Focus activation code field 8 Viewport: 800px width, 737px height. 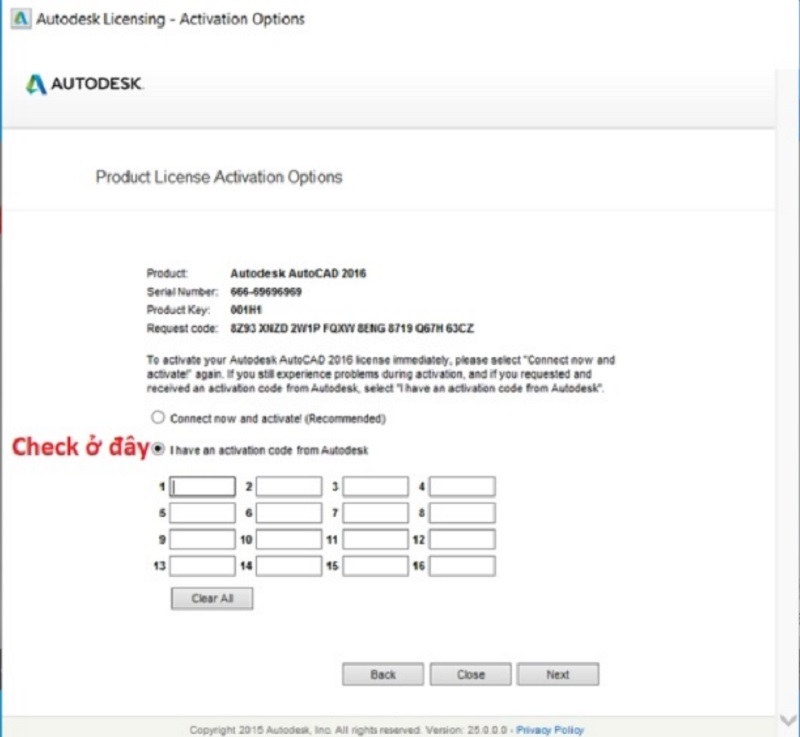point(462,513)
